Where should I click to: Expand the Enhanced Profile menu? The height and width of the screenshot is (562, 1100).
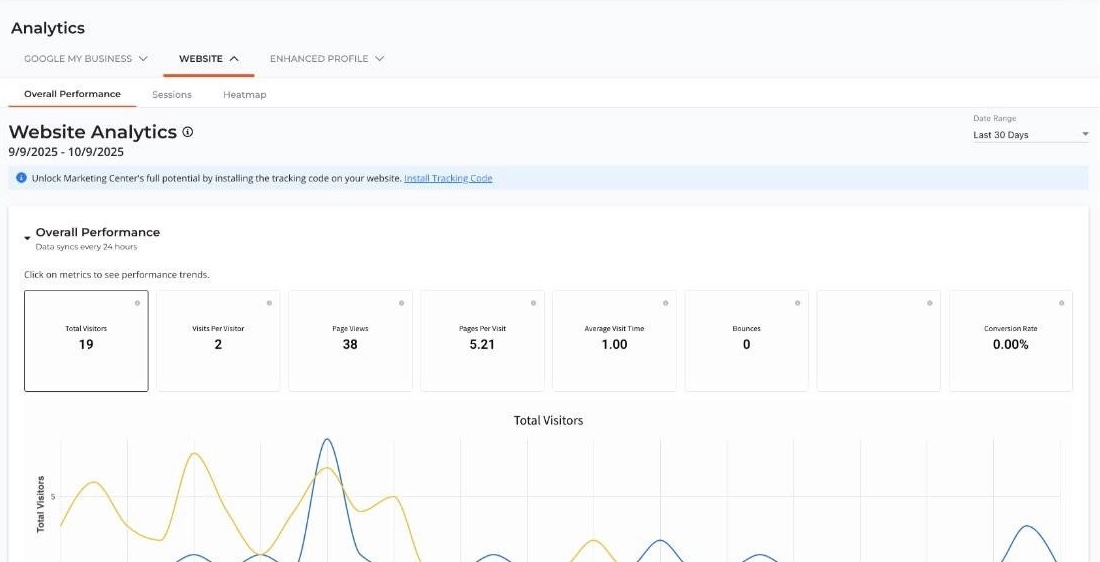[x=327, y=59]
